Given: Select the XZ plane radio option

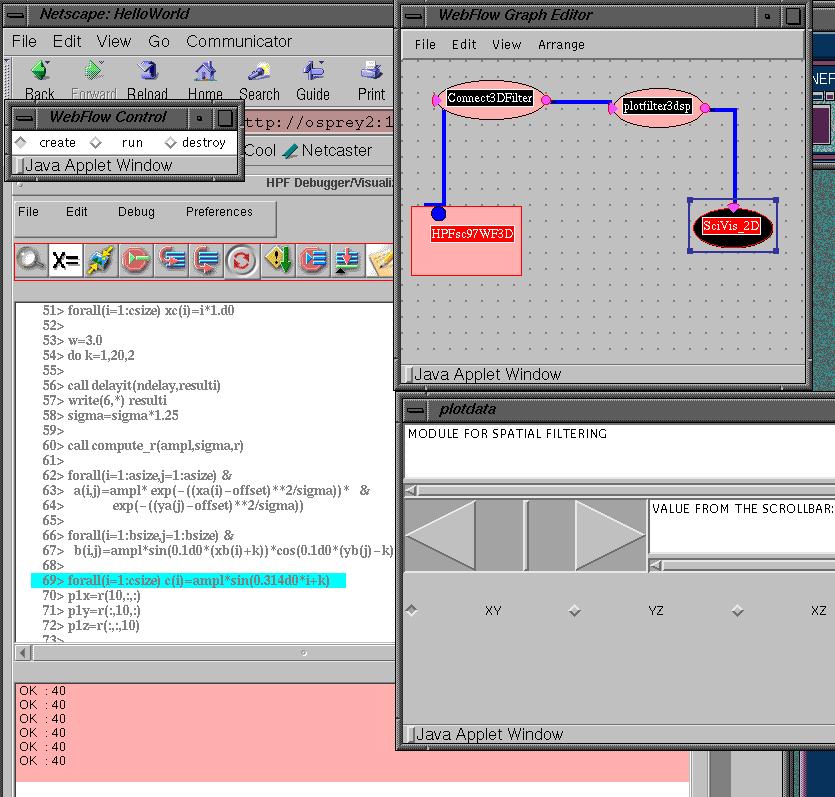Looking at the screenshot, I should [737, 611].
